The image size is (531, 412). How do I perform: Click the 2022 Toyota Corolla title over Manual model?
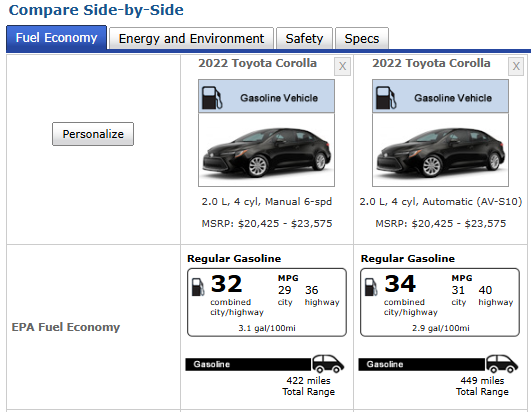click(257, 63)
